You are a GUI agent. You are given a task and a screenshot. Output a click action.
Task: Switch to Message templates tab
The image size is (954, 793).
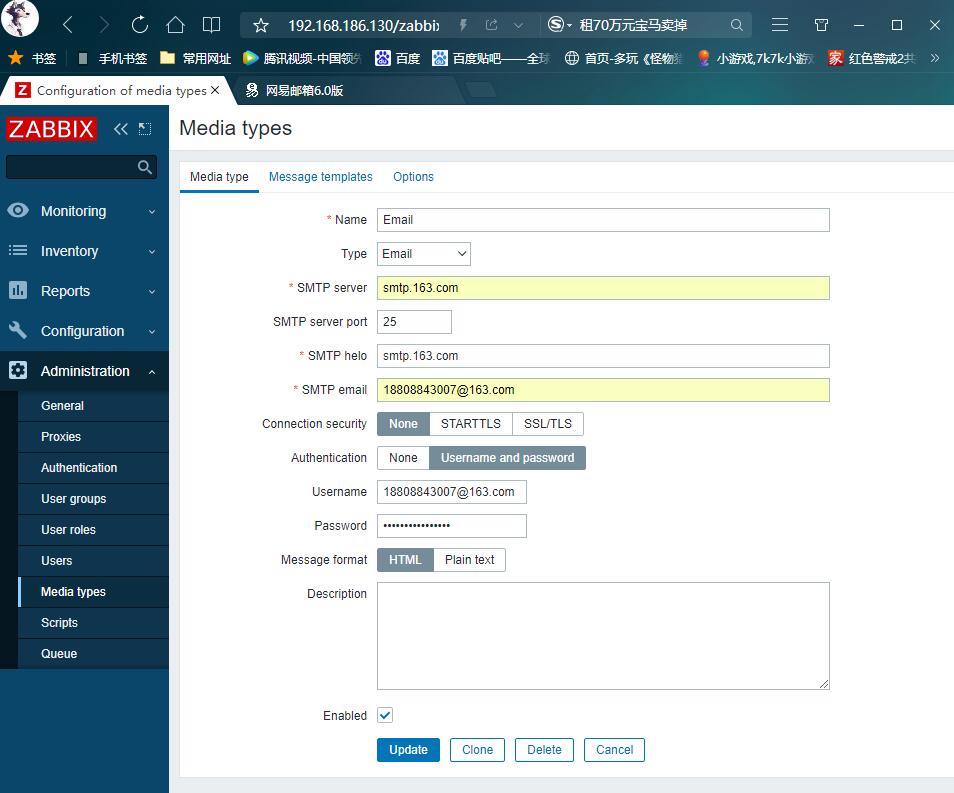(321, 176)
